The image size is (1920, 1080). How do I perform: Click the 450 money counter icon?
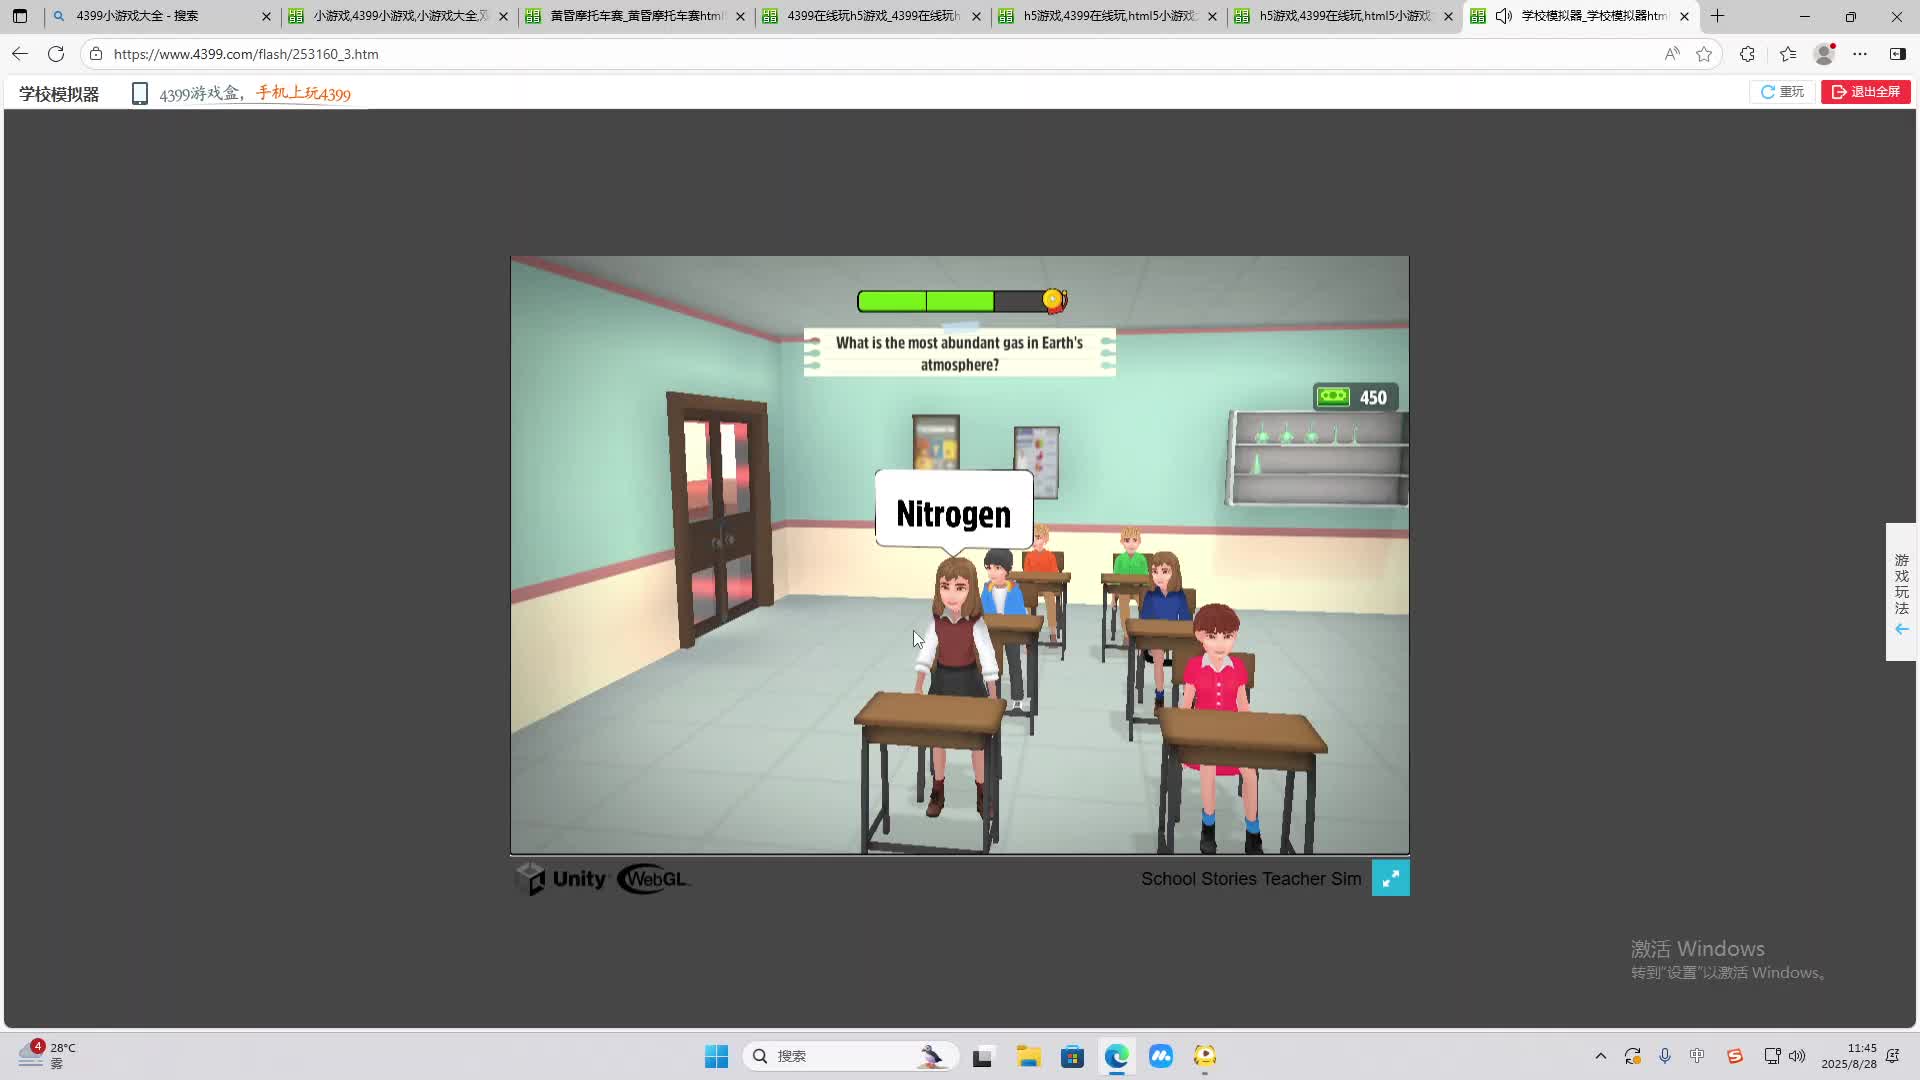pyautogui.click(x=1333, y=397)
